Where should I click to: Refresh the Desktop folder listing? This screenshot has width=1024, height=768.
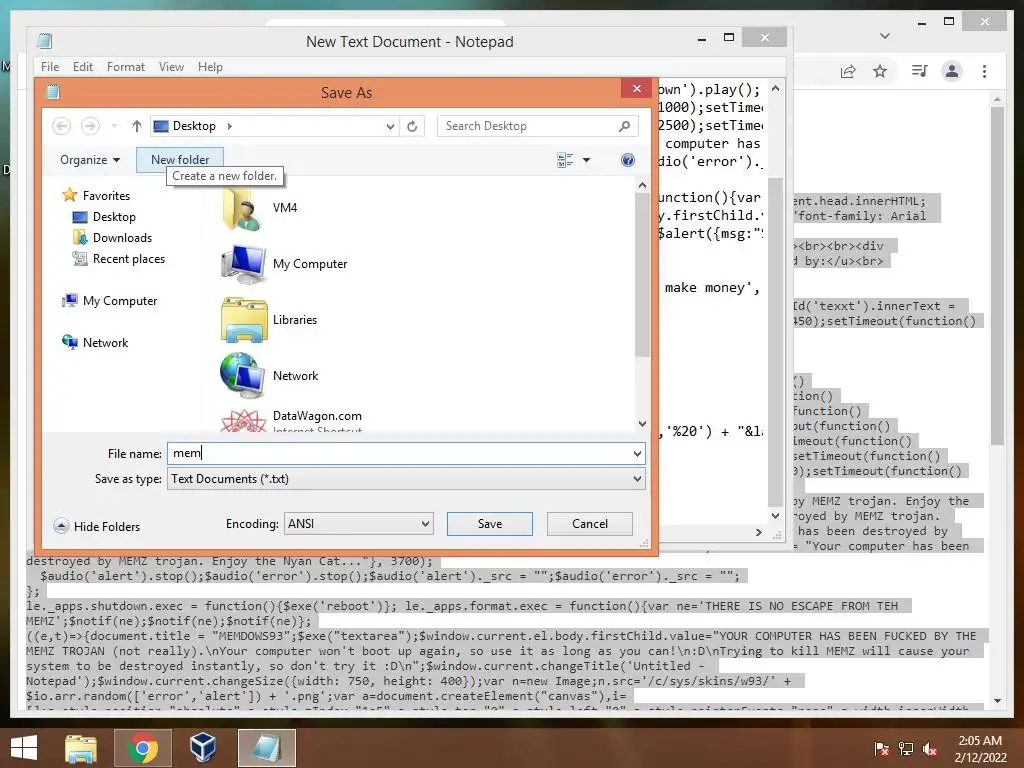412,126
